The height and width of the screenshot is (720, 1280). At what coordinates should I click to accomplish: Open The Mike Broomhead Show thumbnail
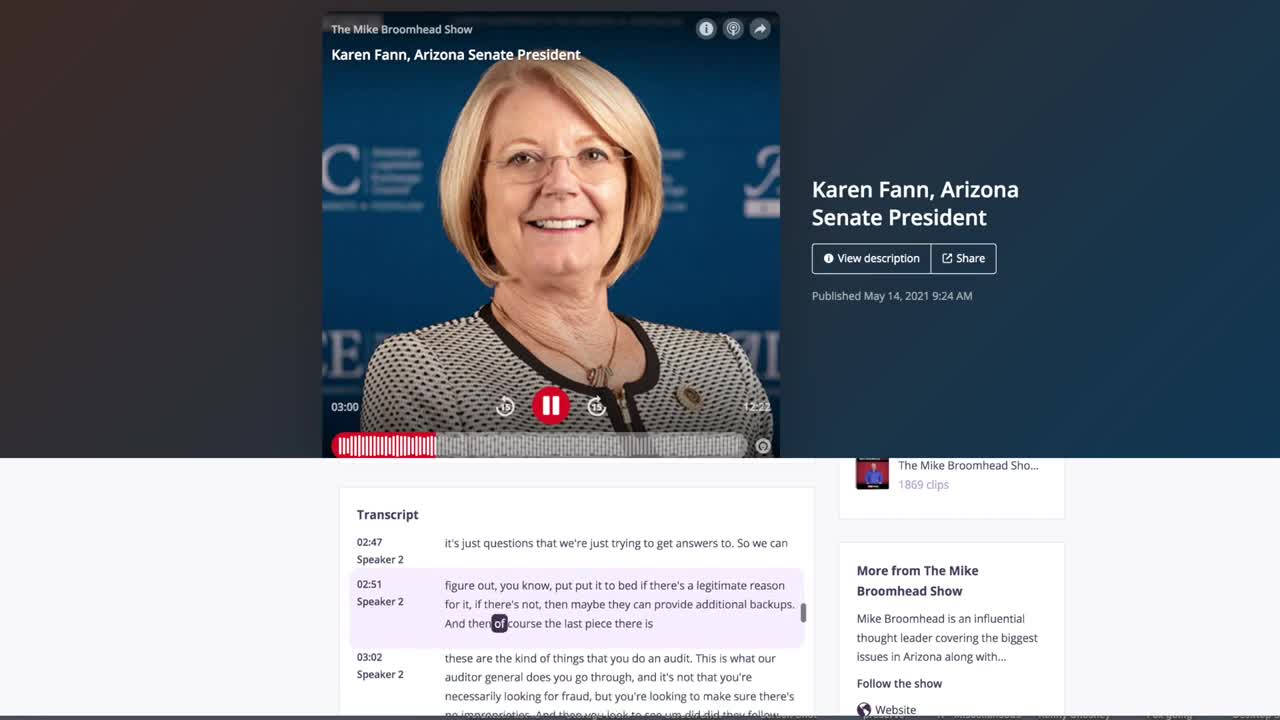(872, 473)
